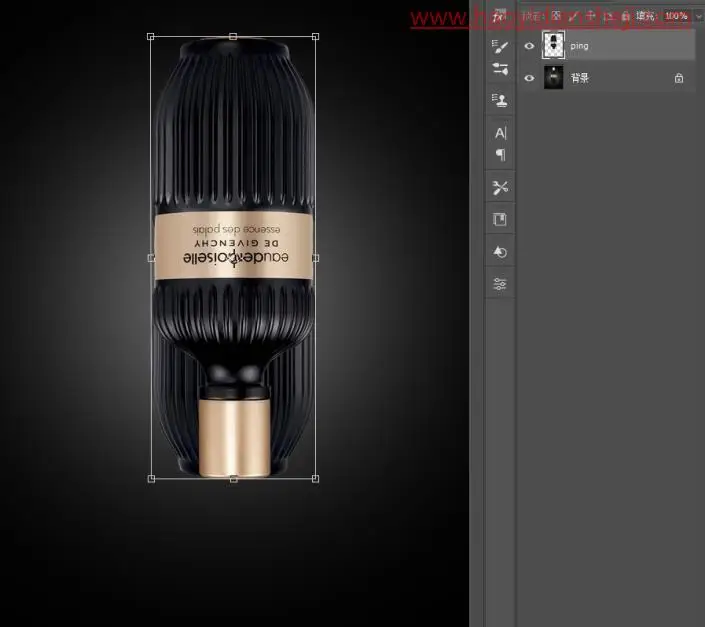Select the 背景 layer thumbnail
Image resolution: width=705 pixels, height=627 pixels.
[553, 77]
